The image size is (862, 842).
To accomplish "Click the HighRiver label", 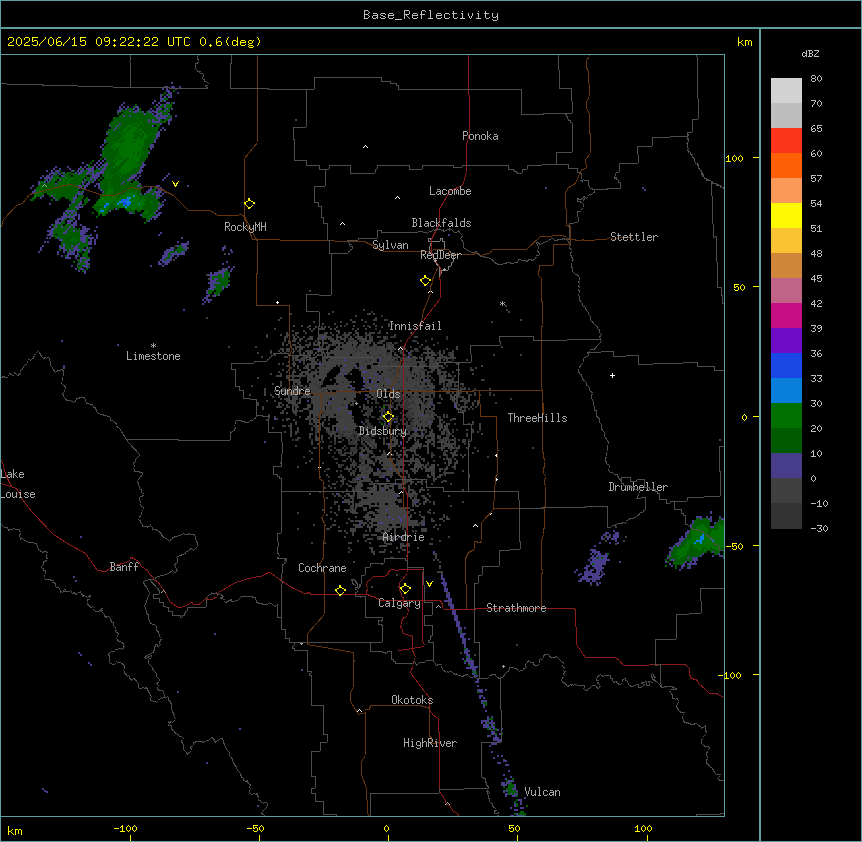I will coord(430,743).
